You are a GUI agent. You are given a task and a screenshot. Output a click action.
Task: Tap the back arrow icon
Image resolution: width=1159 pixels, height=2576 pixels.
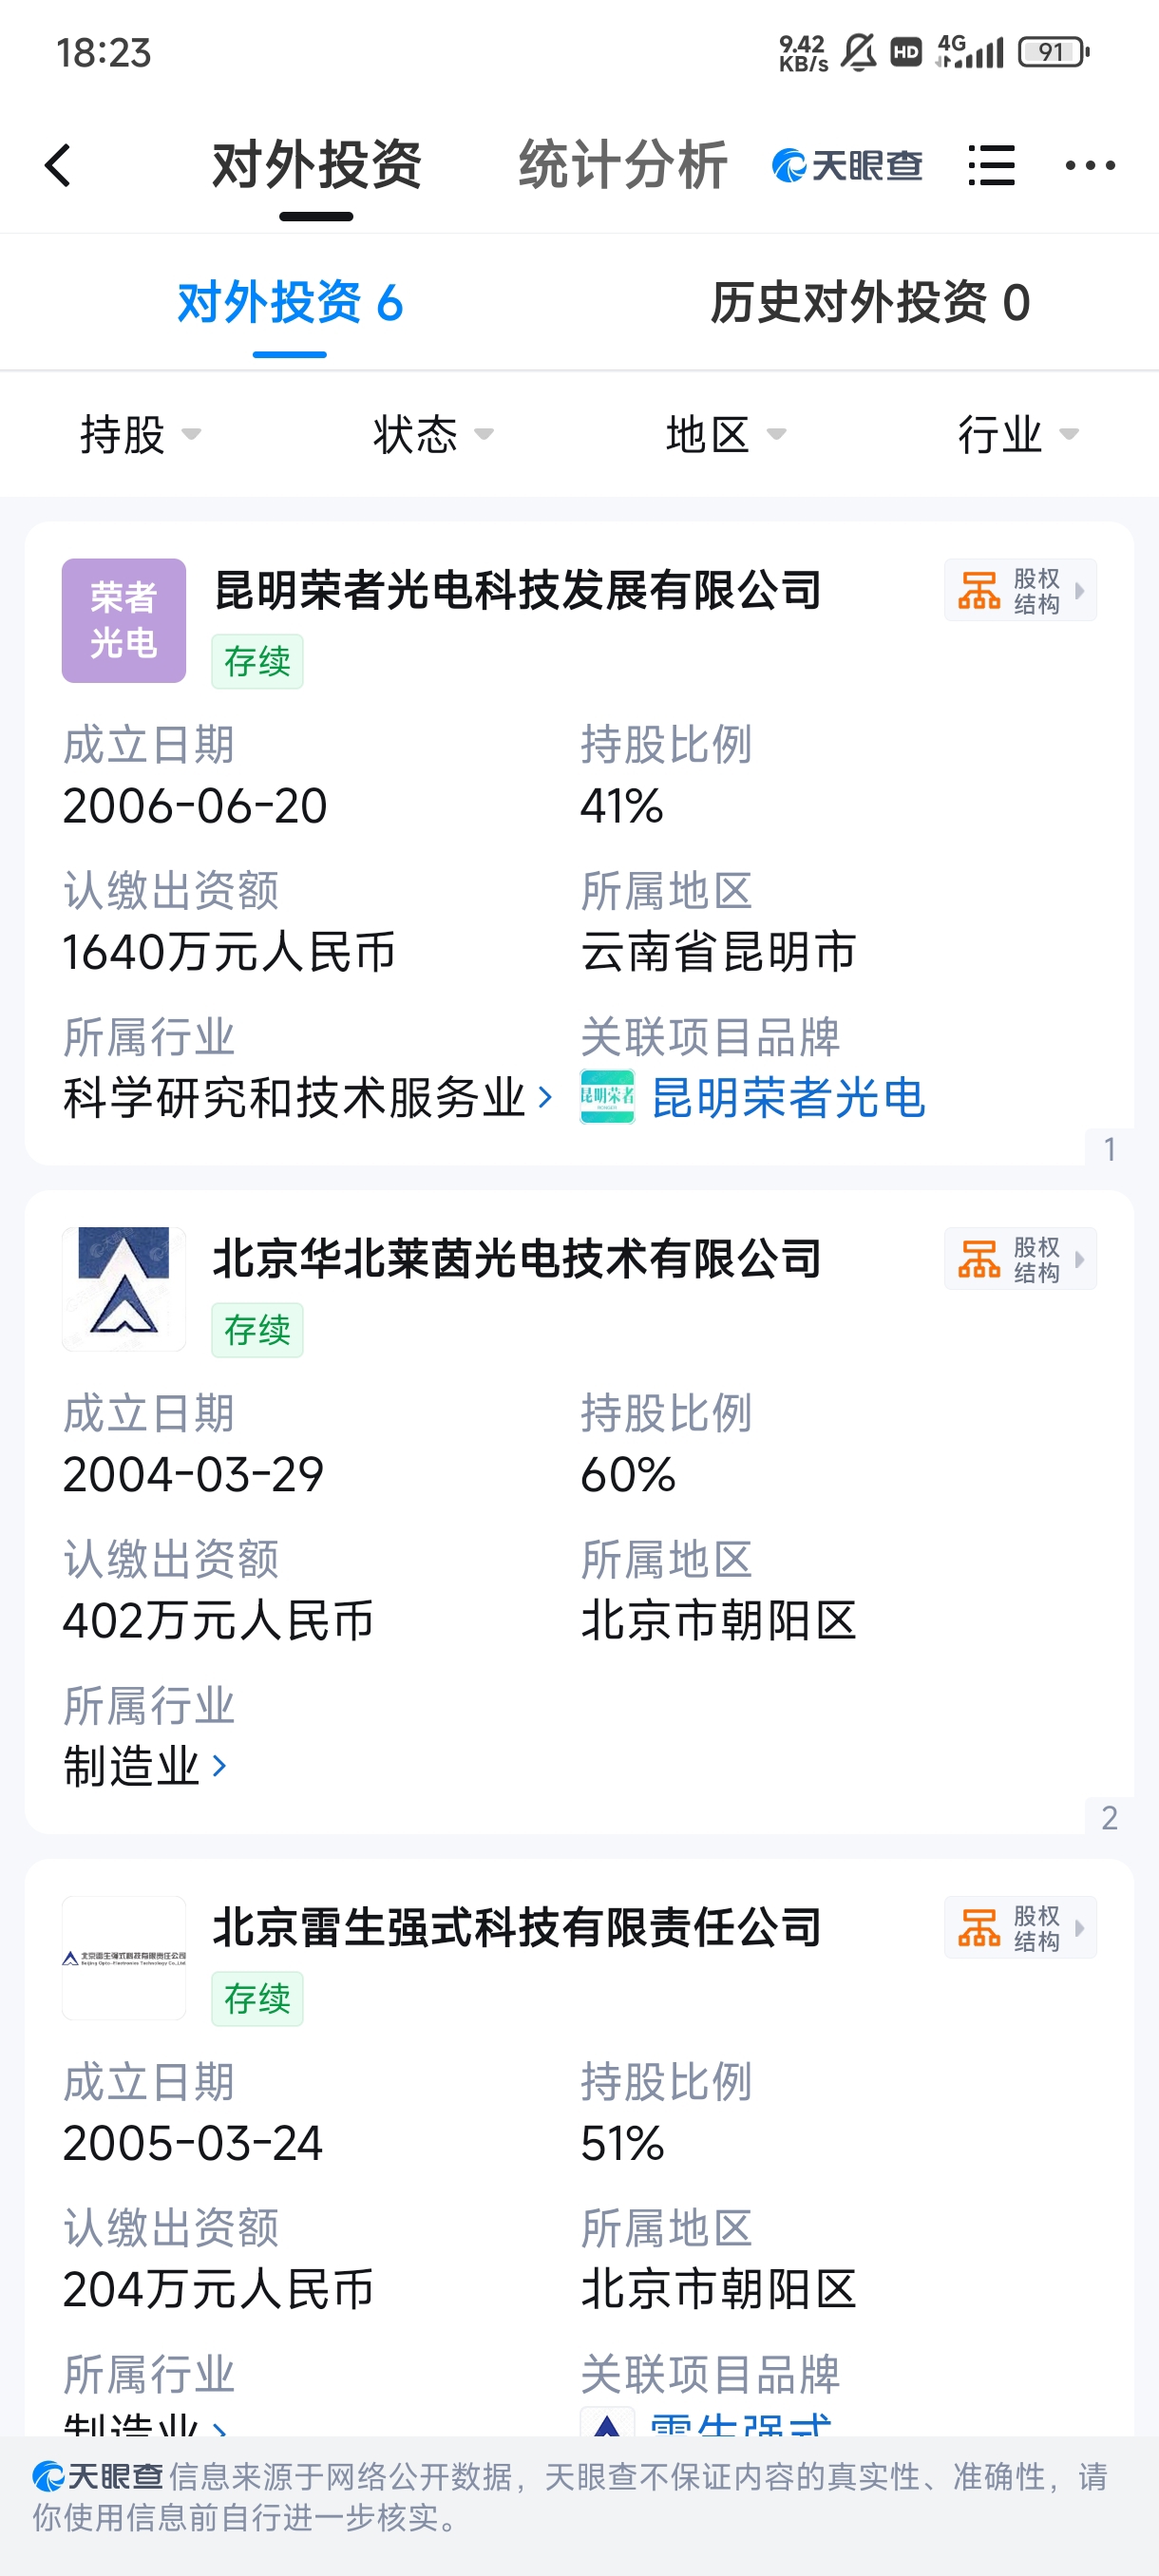(58, 165)
